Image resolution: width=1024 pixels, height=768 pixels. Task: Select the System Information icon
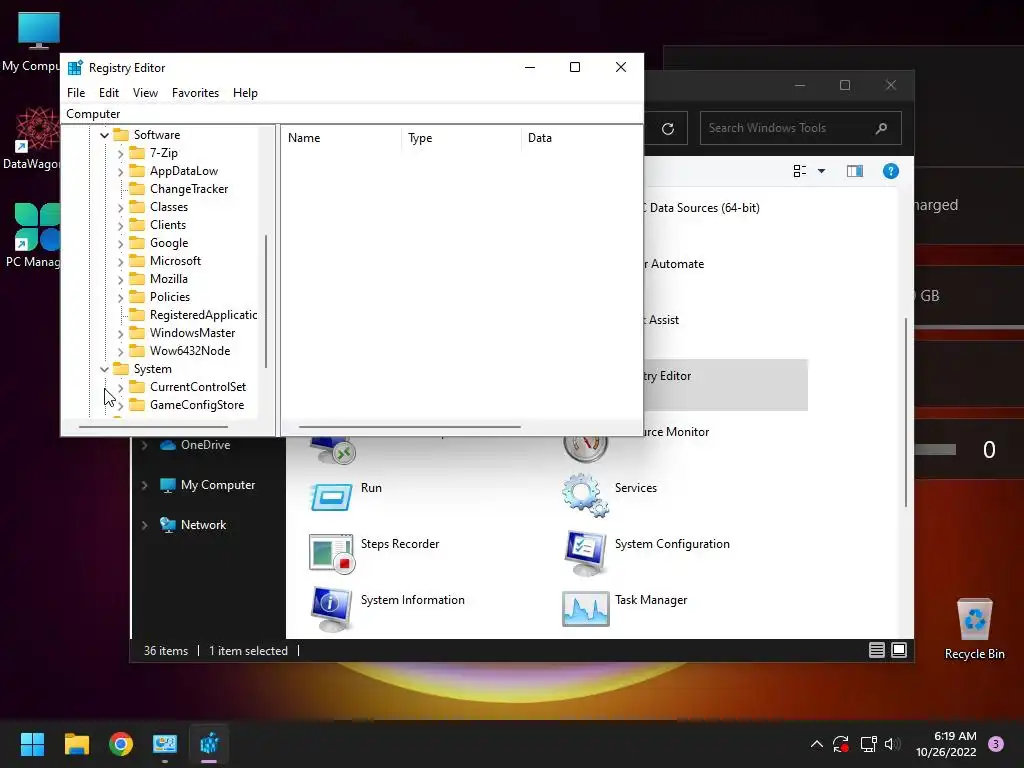click(x=331, y=609)
